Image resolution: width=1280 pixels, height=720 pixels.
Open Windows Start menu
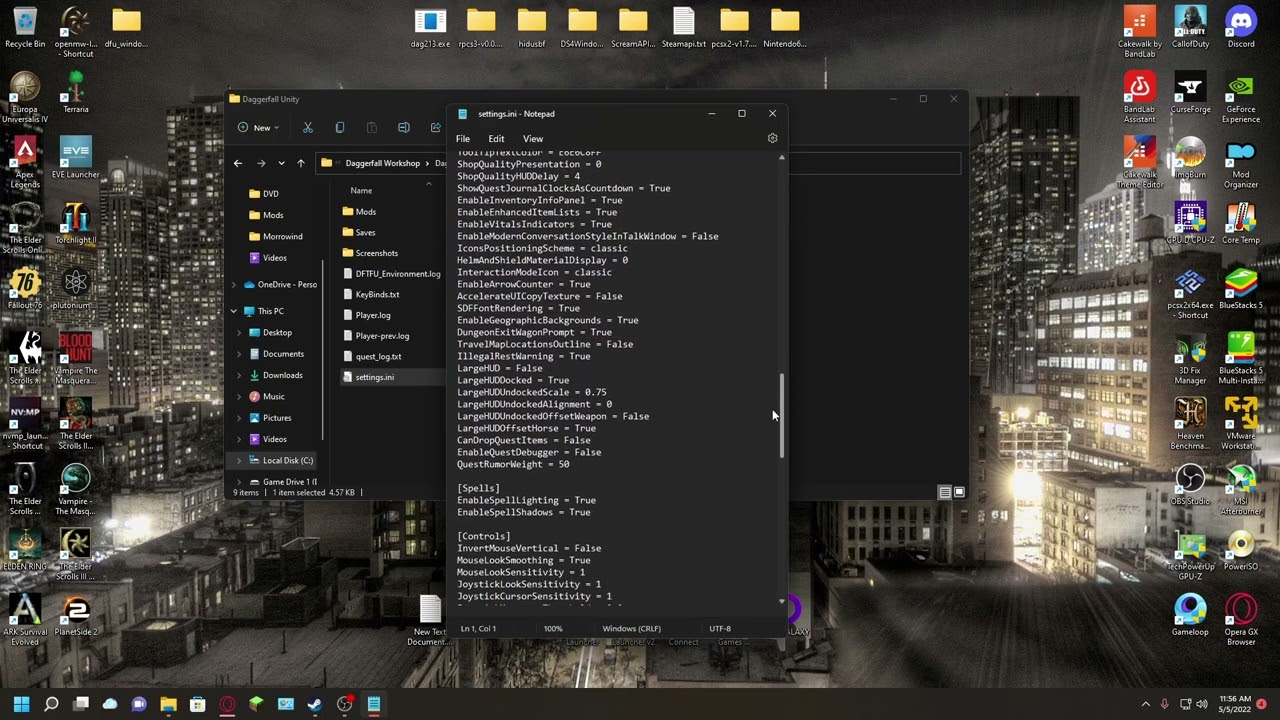pyautogui.click(x=22, y=704)
